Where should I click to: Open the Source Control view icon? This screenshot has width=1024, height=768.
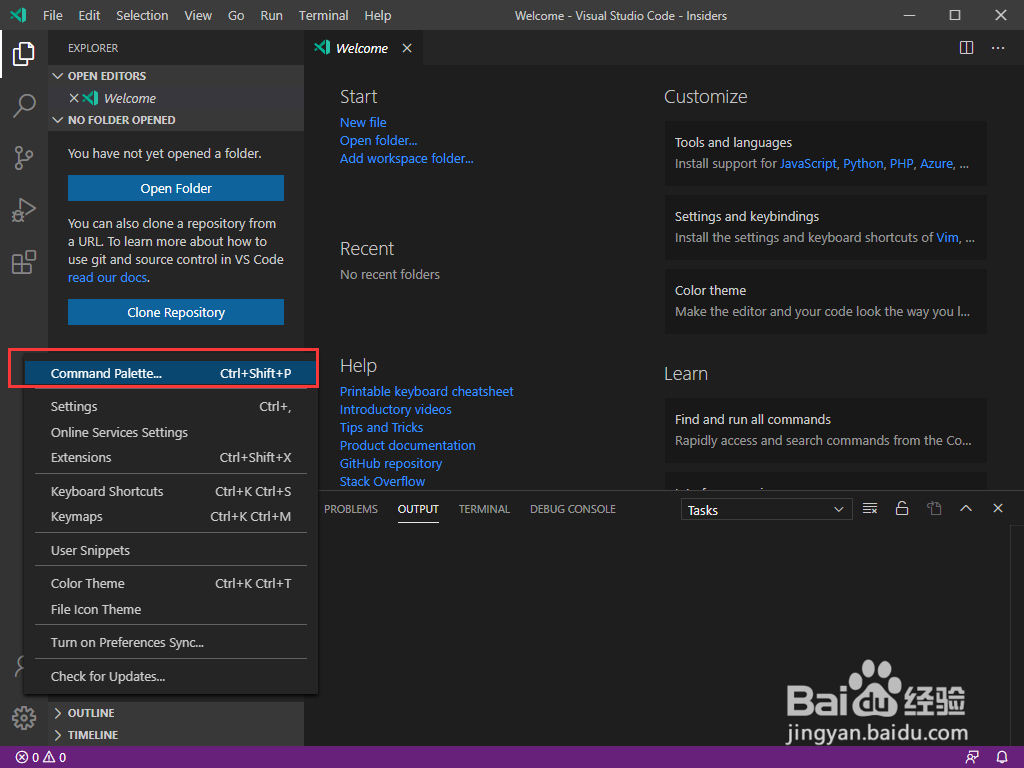24,157
